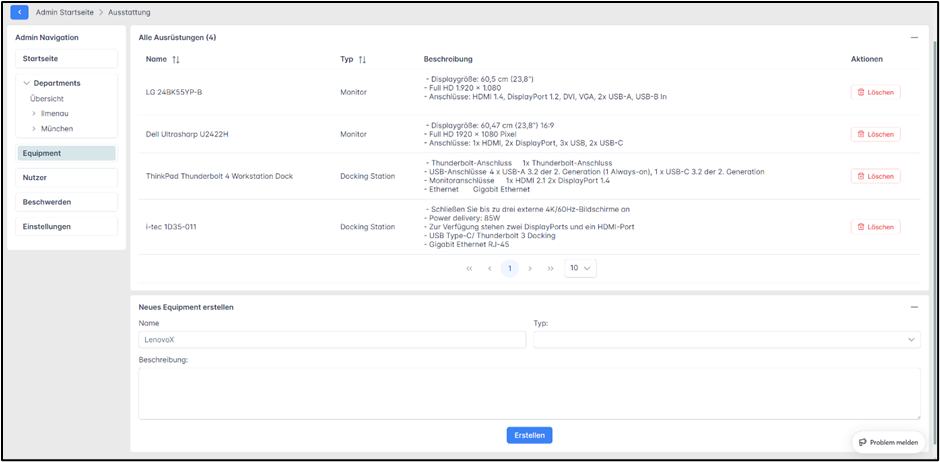Click the i-tec 1D35-011 name cell
The height and width of the screenshot is (462, 940).
pyautogui.click(x=171, y=227)
